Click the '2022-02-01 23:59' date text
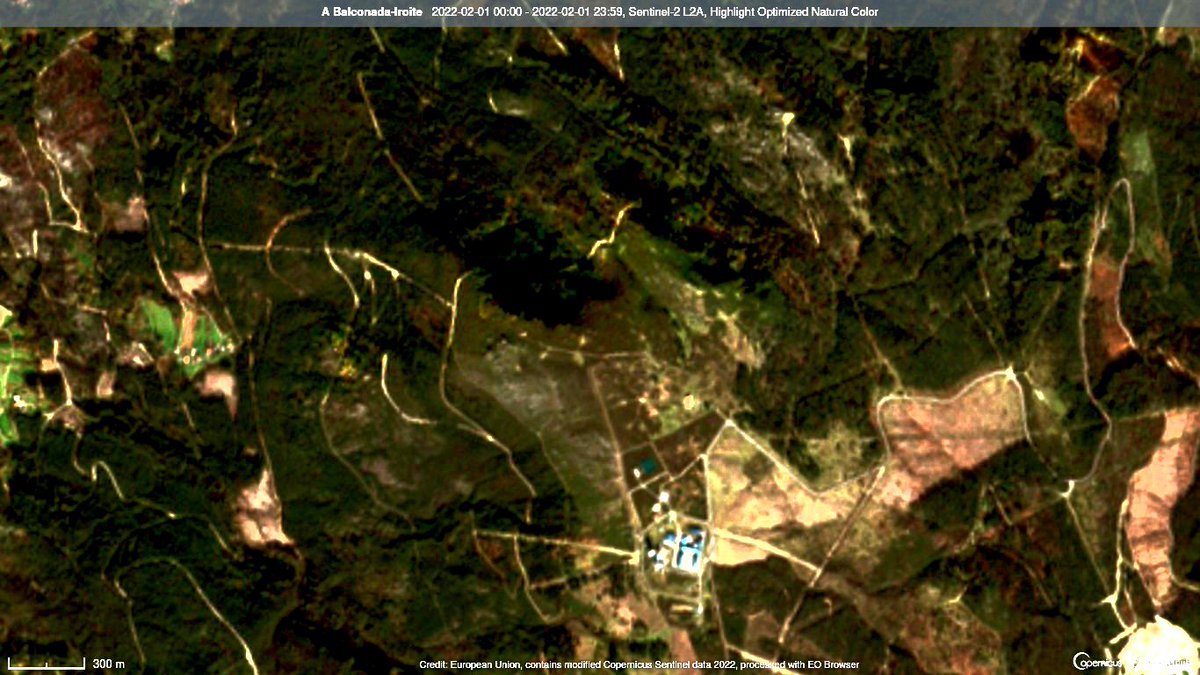Image resolution: width=1200 pixels, height=675 pixels. (x=577, y=12)
